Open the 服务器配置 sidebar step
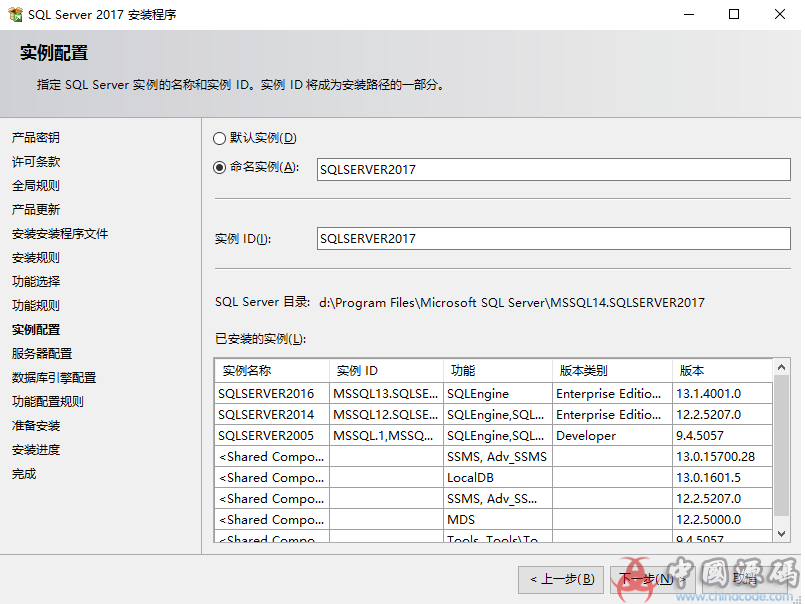The image size is (805, 604). click(42, 354)
